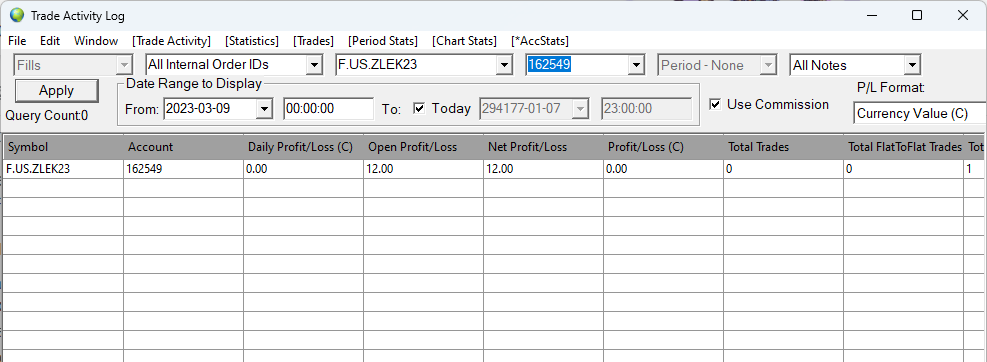This screenshot has width=987, height=362.
Task: Click the Account column header
Action: click(x=184, y=147)
